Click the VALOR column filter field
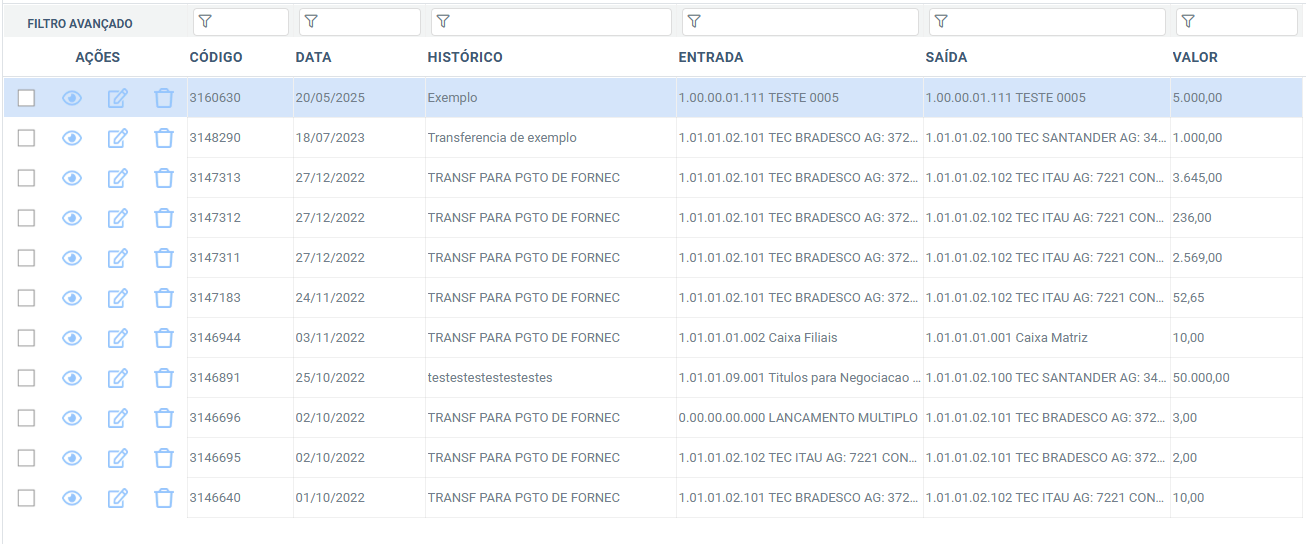The height and width of the screenshot is (544, 1306). coord(1237,22)
